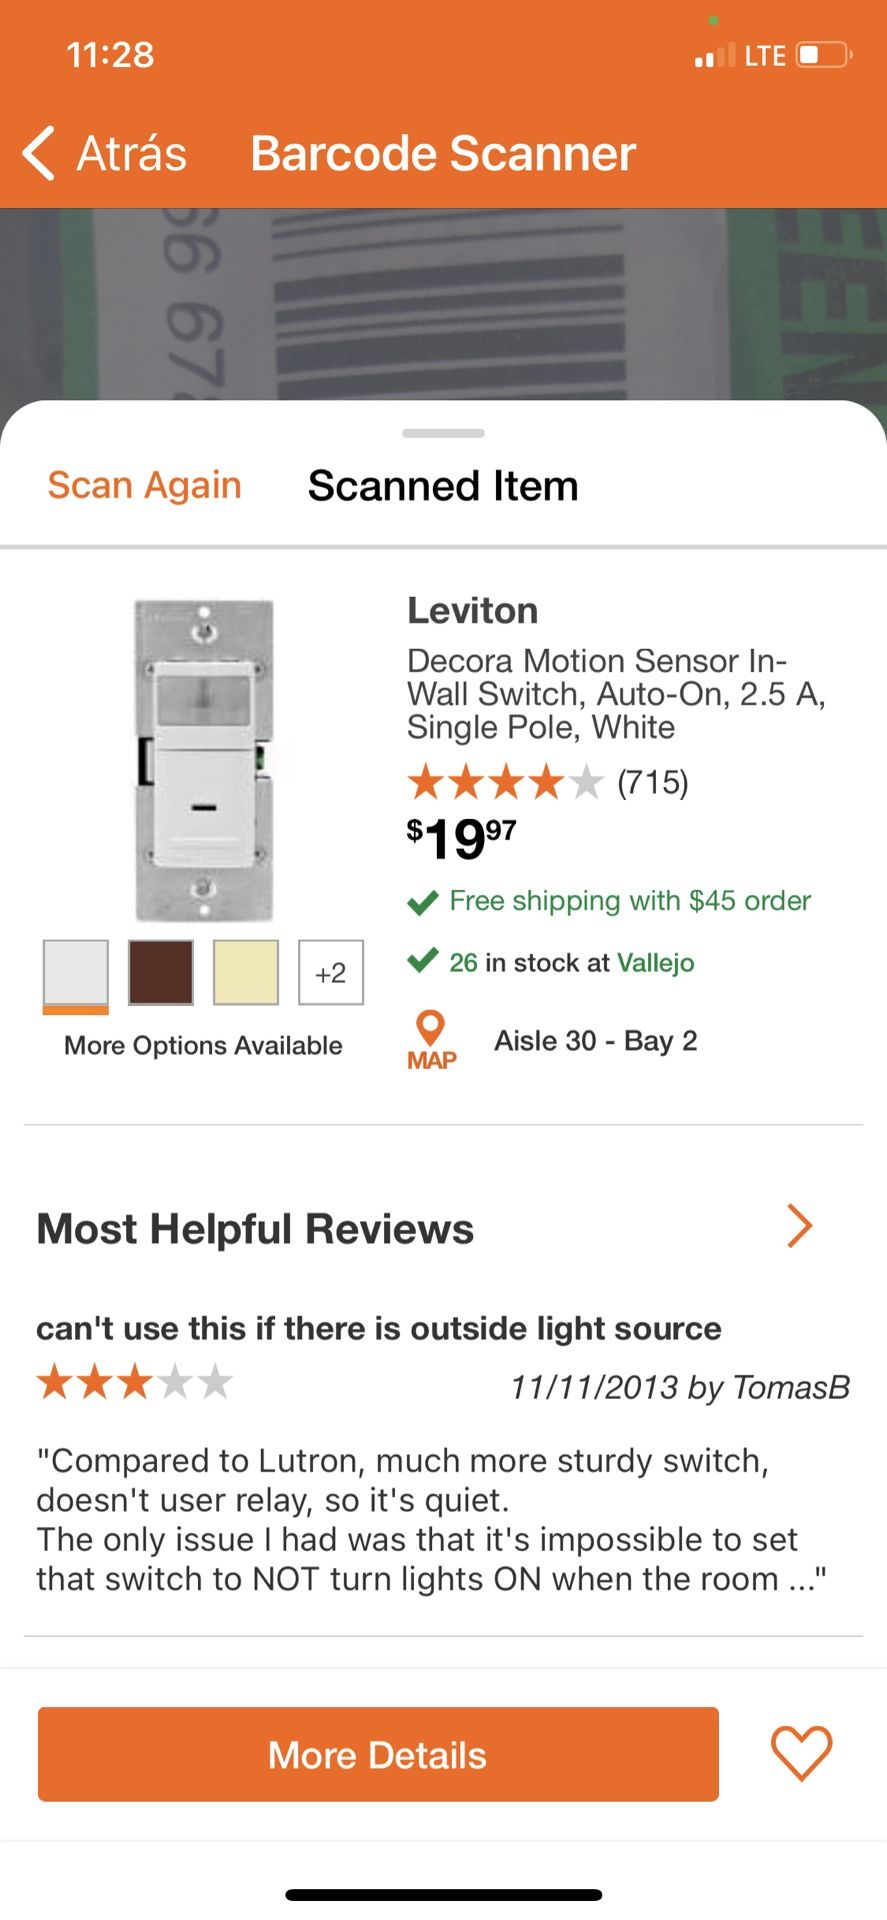Select Scanned Item tab
The height and width of the screenshot is (1920, 887).
[x=443, y=486]
